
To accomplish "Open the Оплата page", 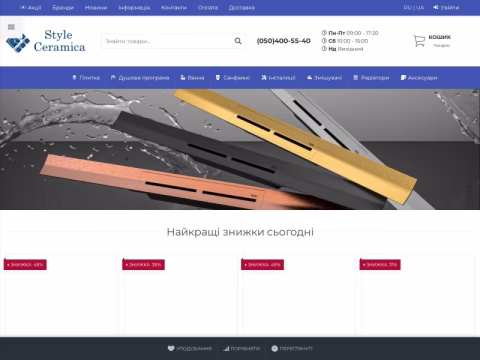I will click(x=208, y=7).
